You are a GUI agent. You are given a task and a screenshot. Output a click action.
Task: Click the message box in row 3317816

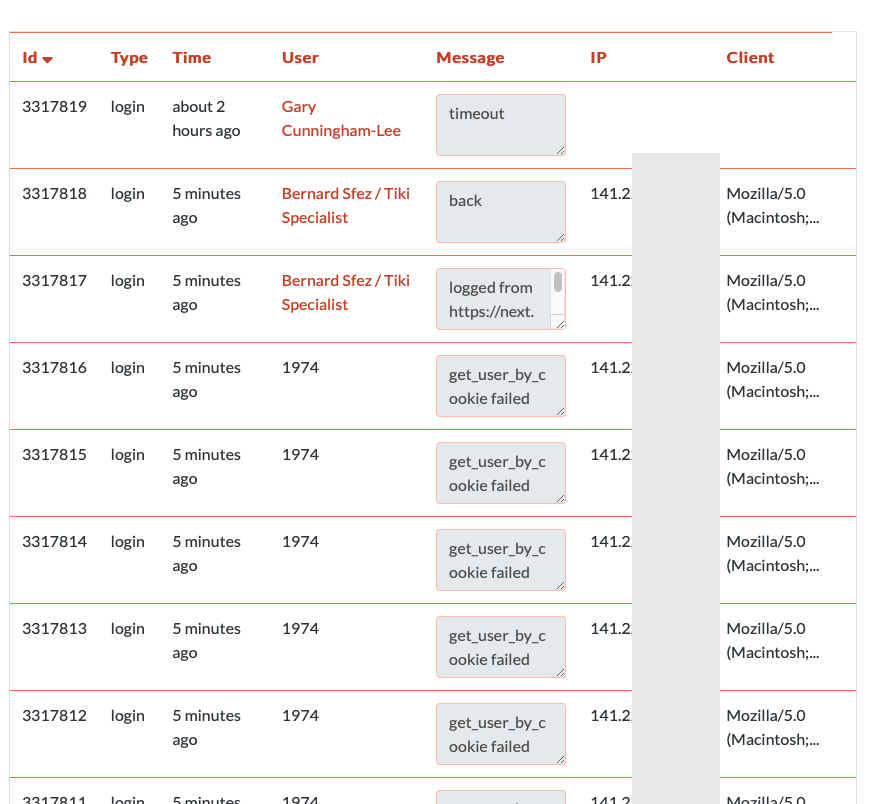point(501,386)
